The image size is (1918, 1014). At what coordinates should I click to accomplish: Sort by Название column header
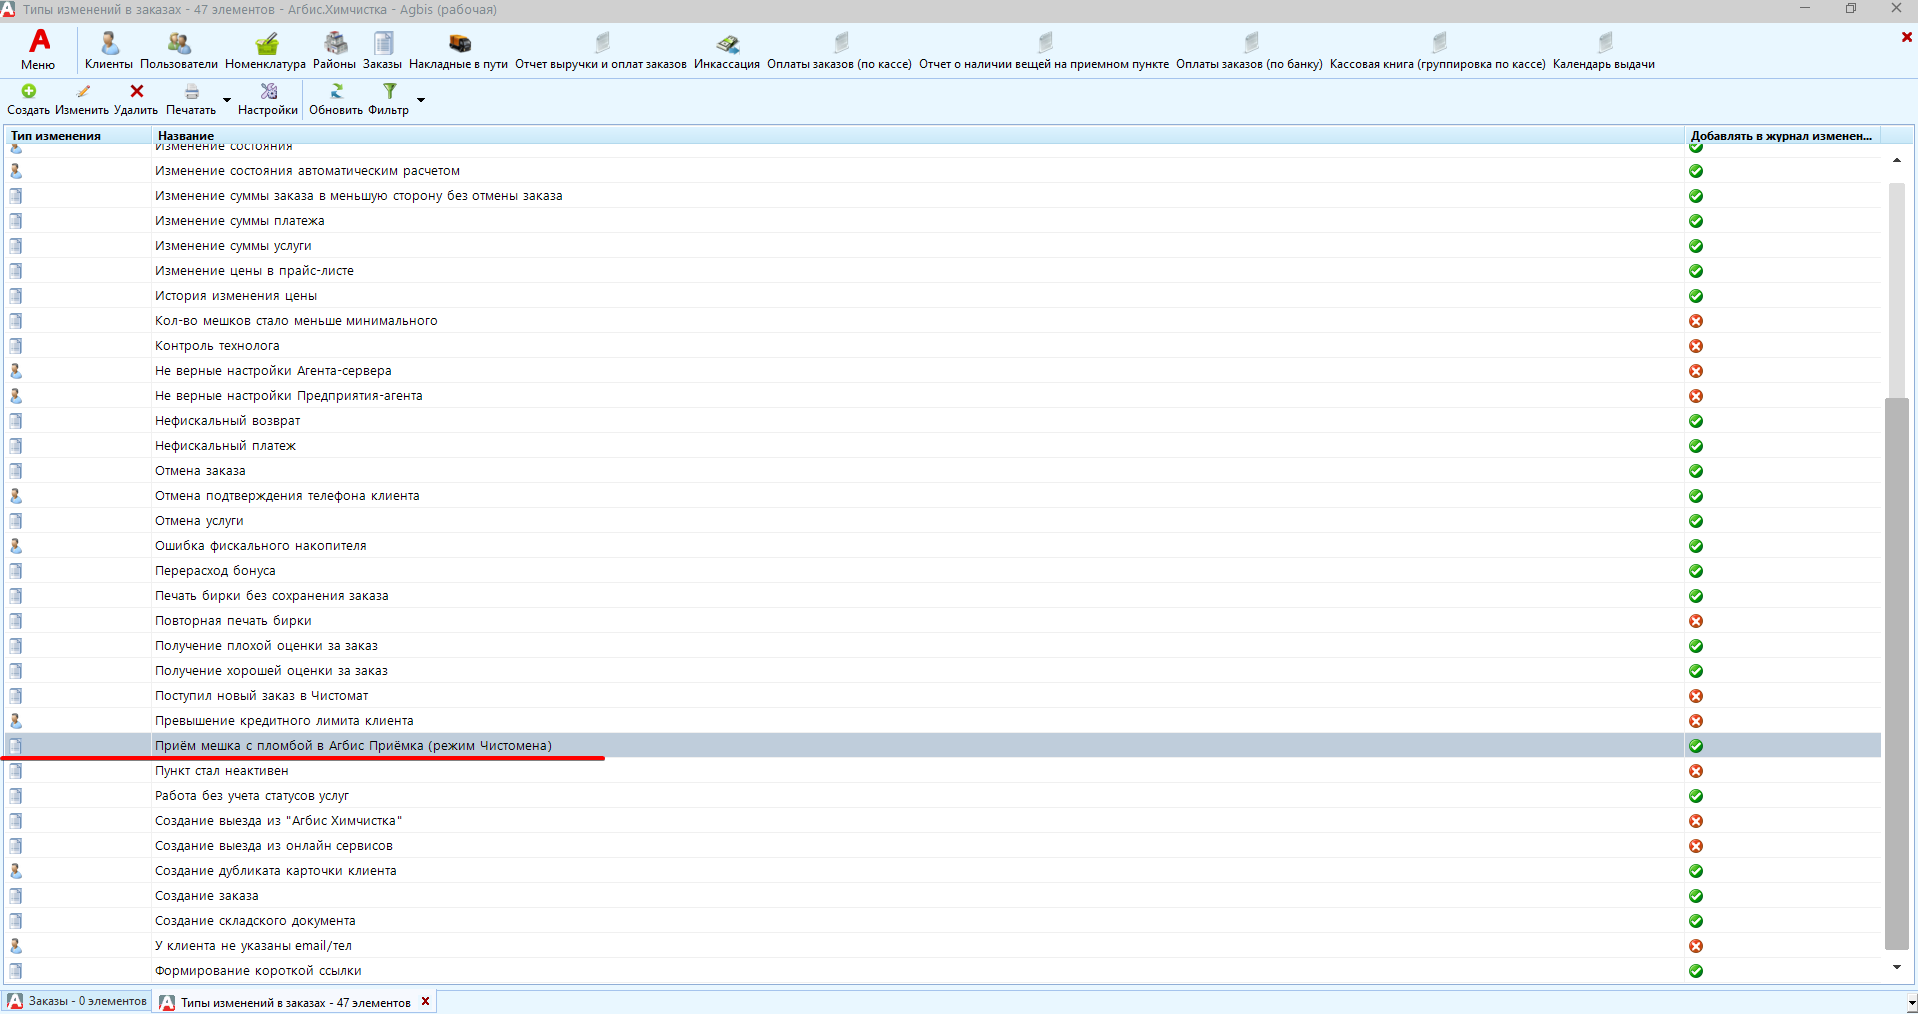click(x=918, y=136)
